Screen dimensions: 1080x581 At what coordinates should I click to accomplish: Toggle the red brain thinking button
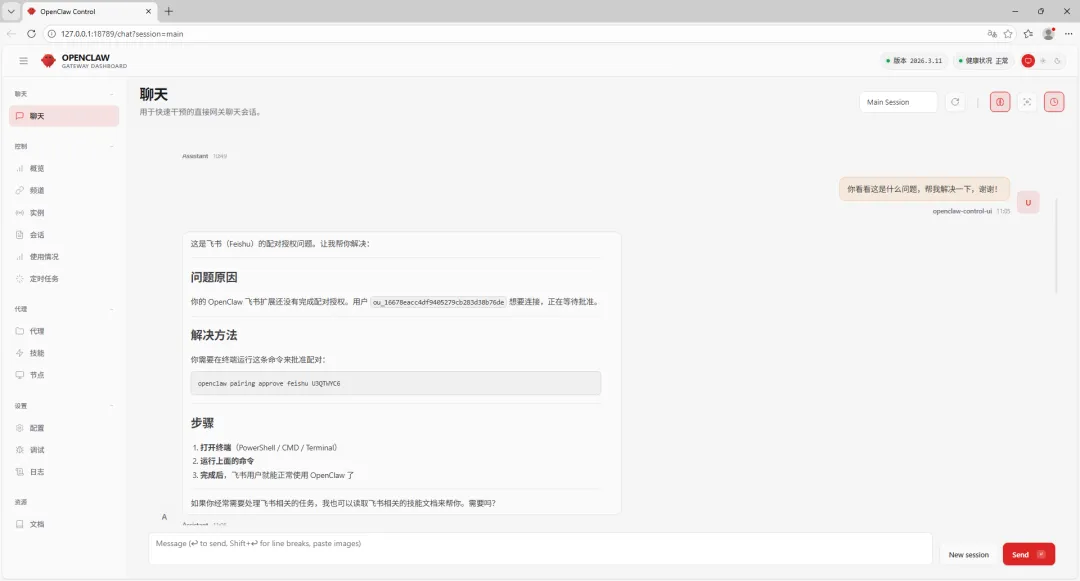point(1000,102)
